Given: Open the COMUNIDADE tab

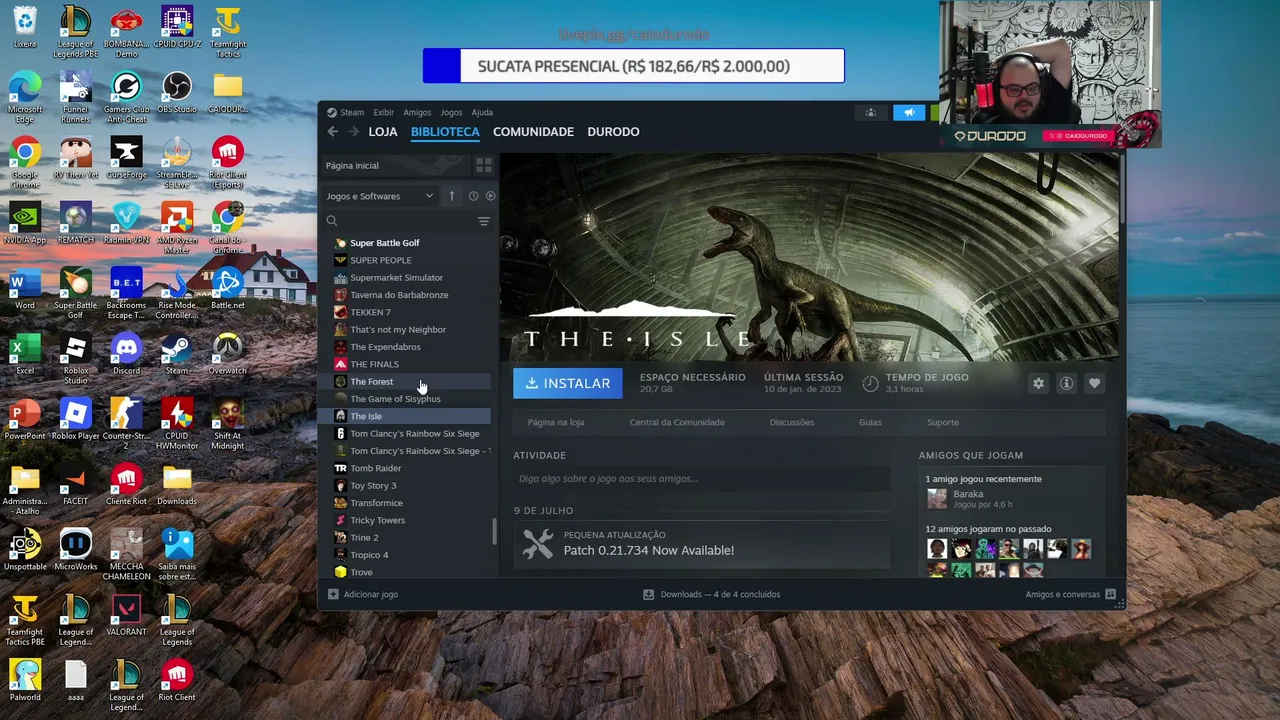Looking at the screenshot, I should pyautogui.click(x=533, y=132).
